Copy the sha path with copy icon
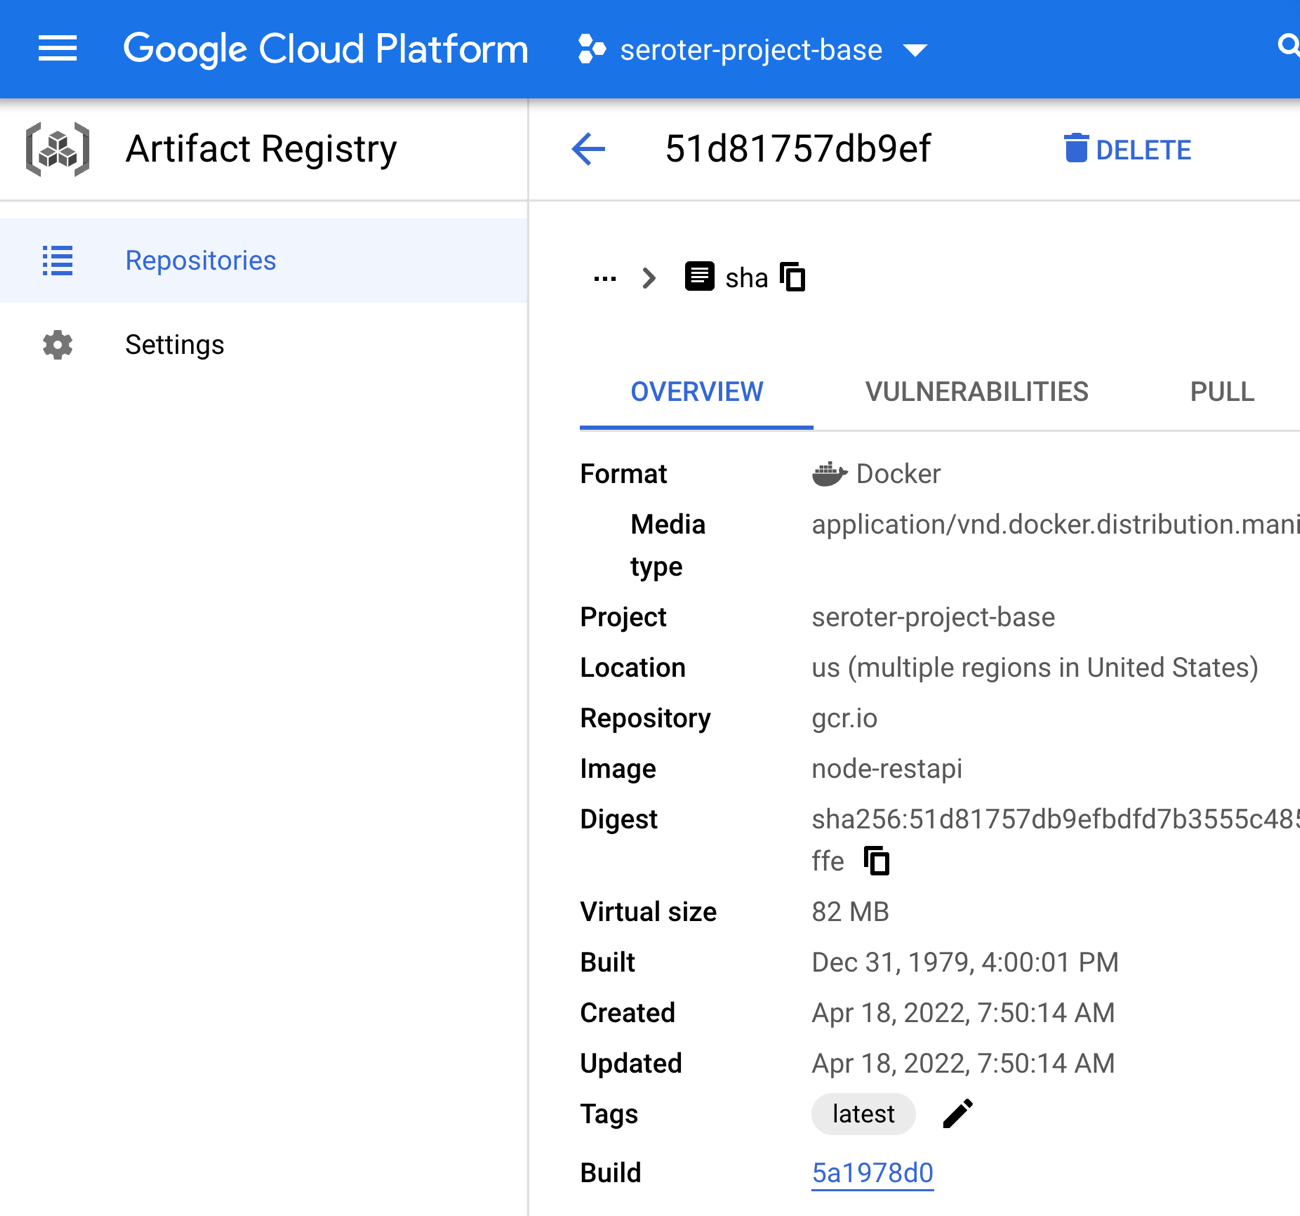This screenshot has width=1300, height=1216. tap(793, 277)
